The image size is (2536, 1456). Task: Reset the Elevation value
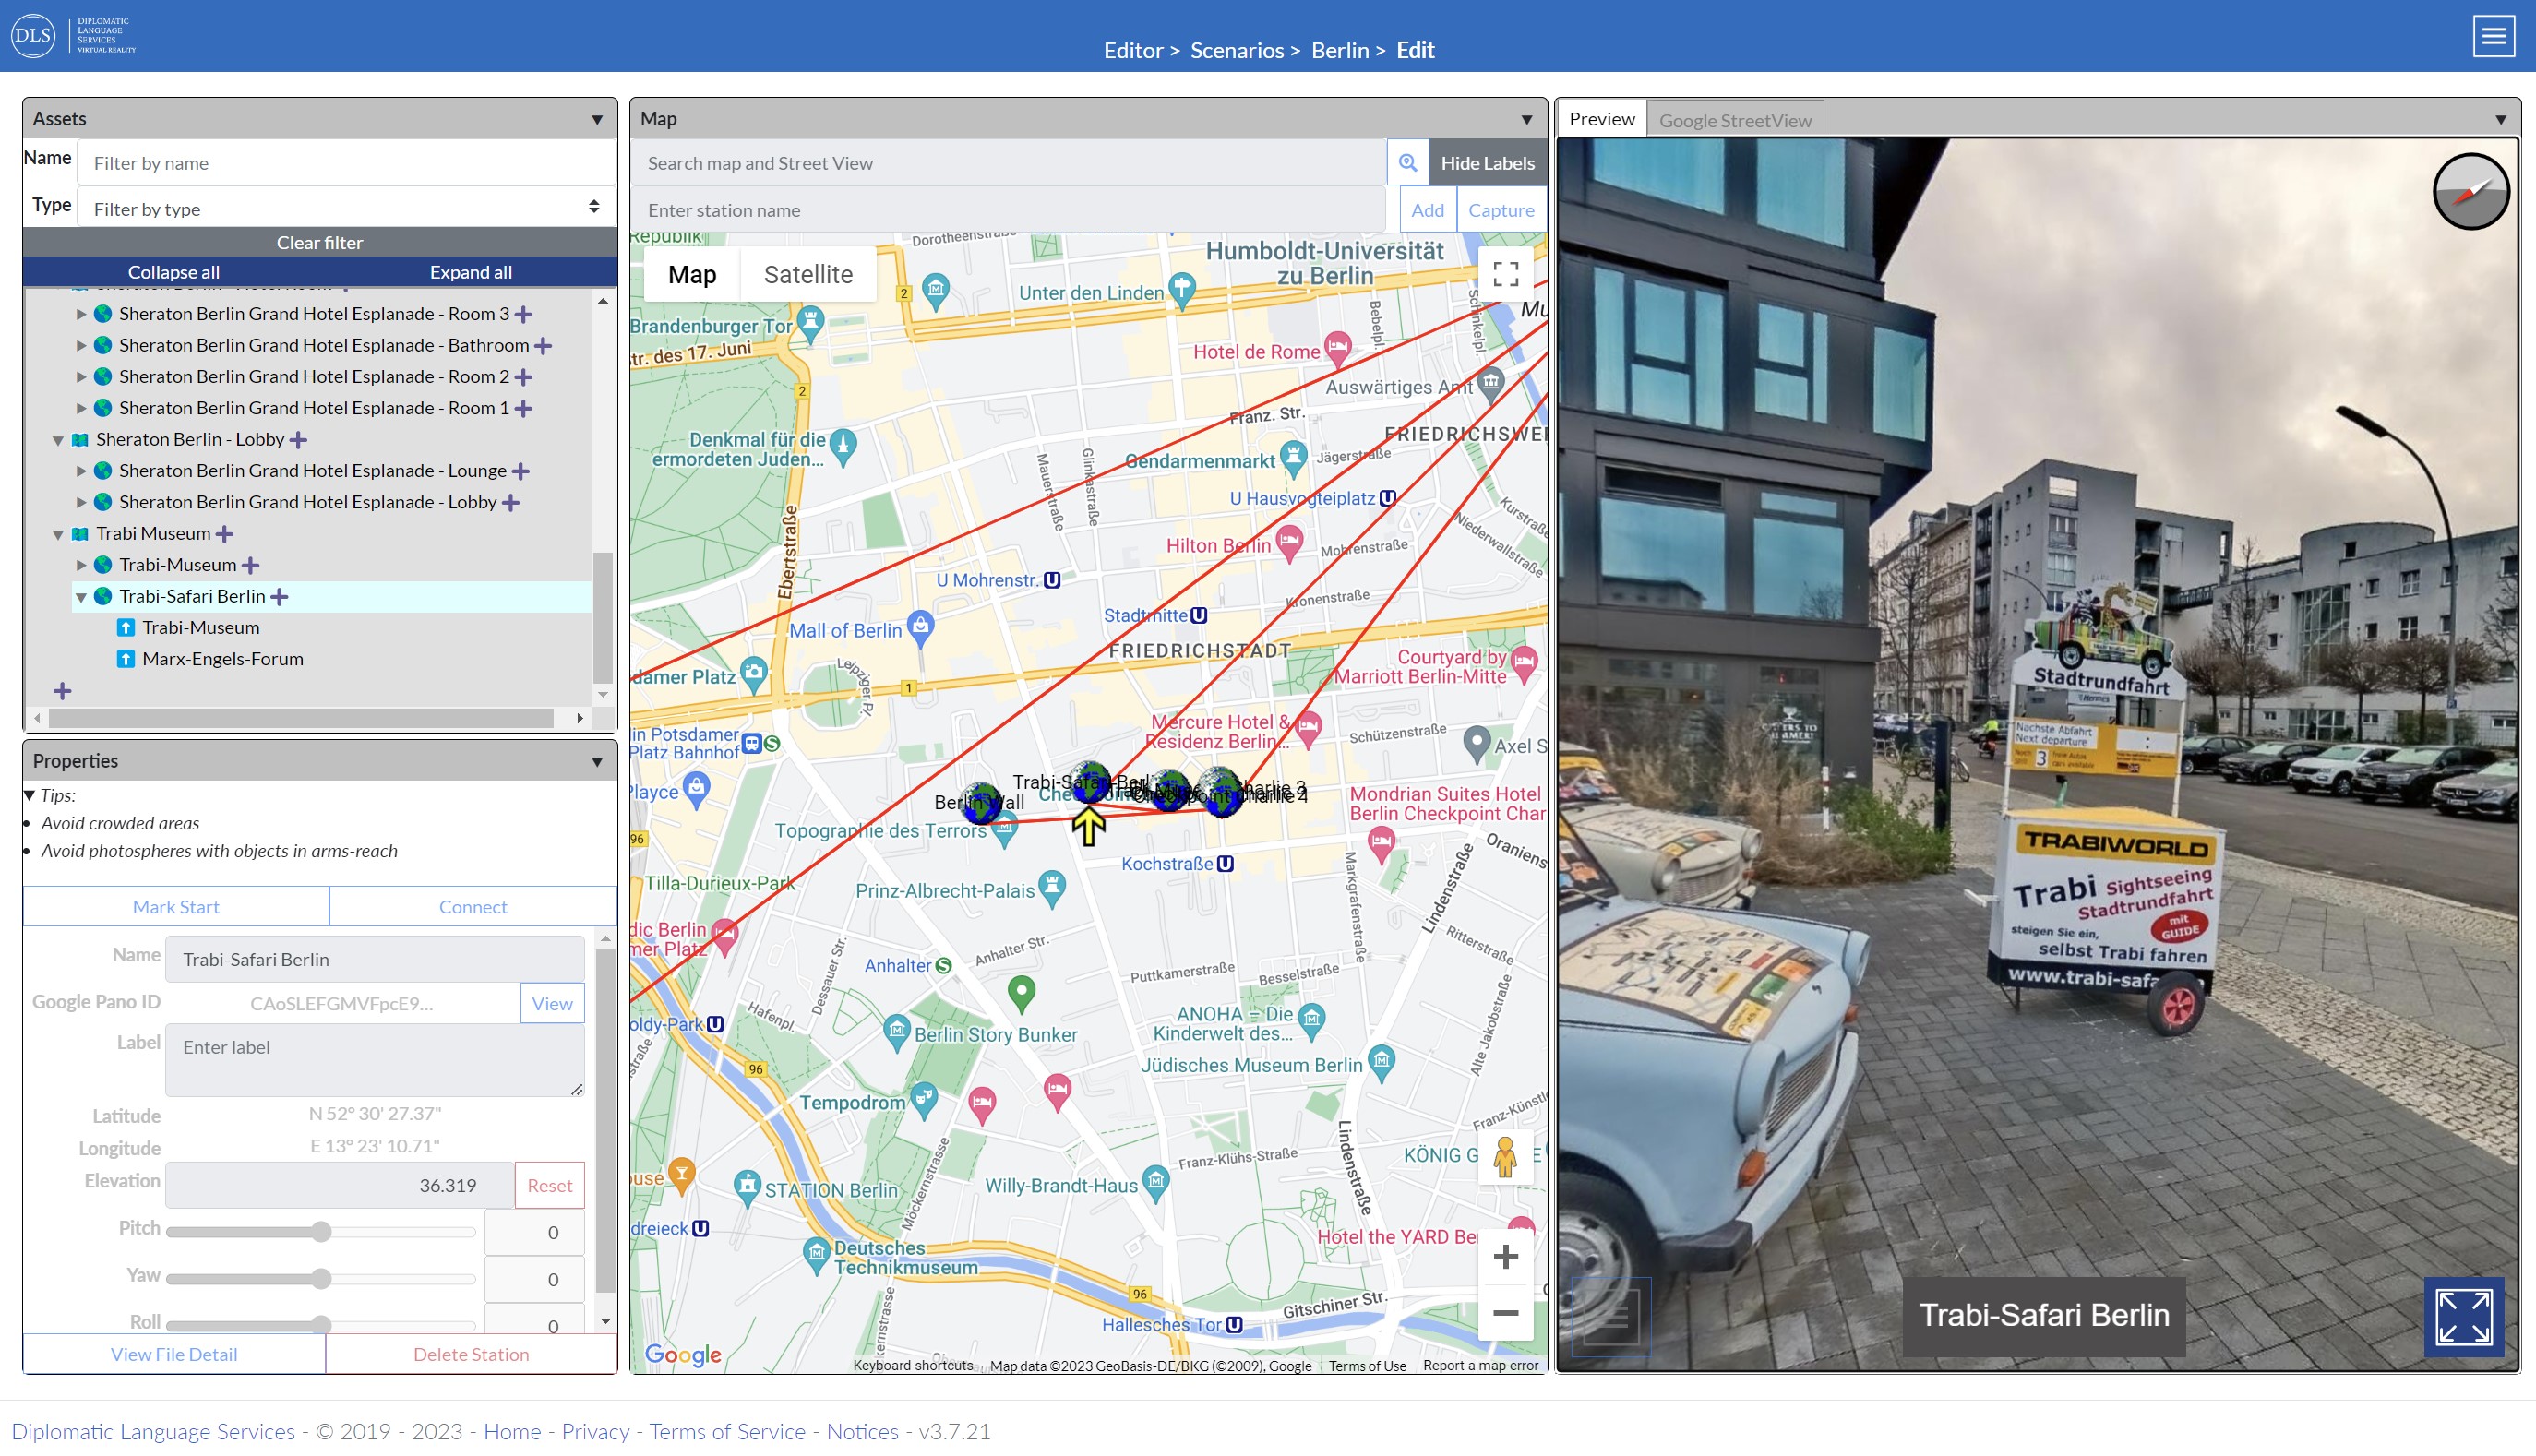pyautogui.click(x=550, y=1185)
